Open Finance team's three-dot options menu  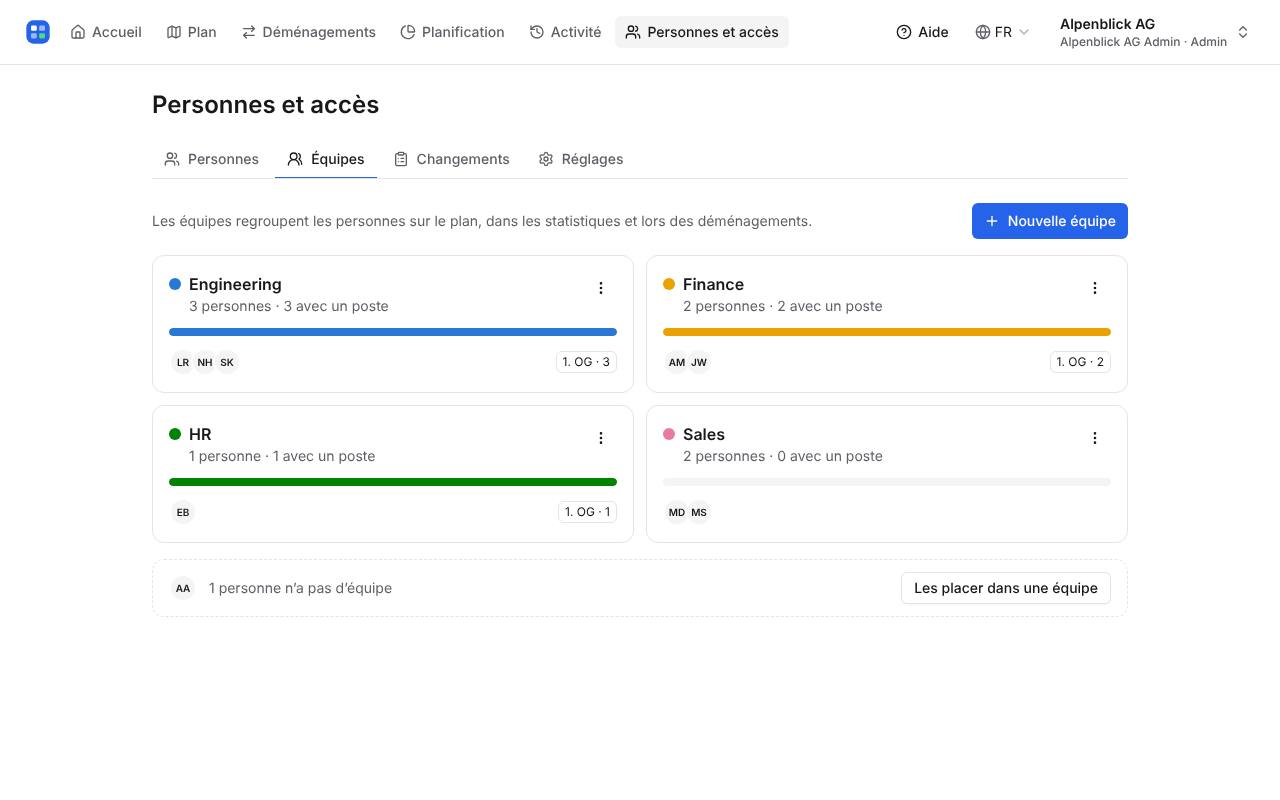[x=1095, y=288]
